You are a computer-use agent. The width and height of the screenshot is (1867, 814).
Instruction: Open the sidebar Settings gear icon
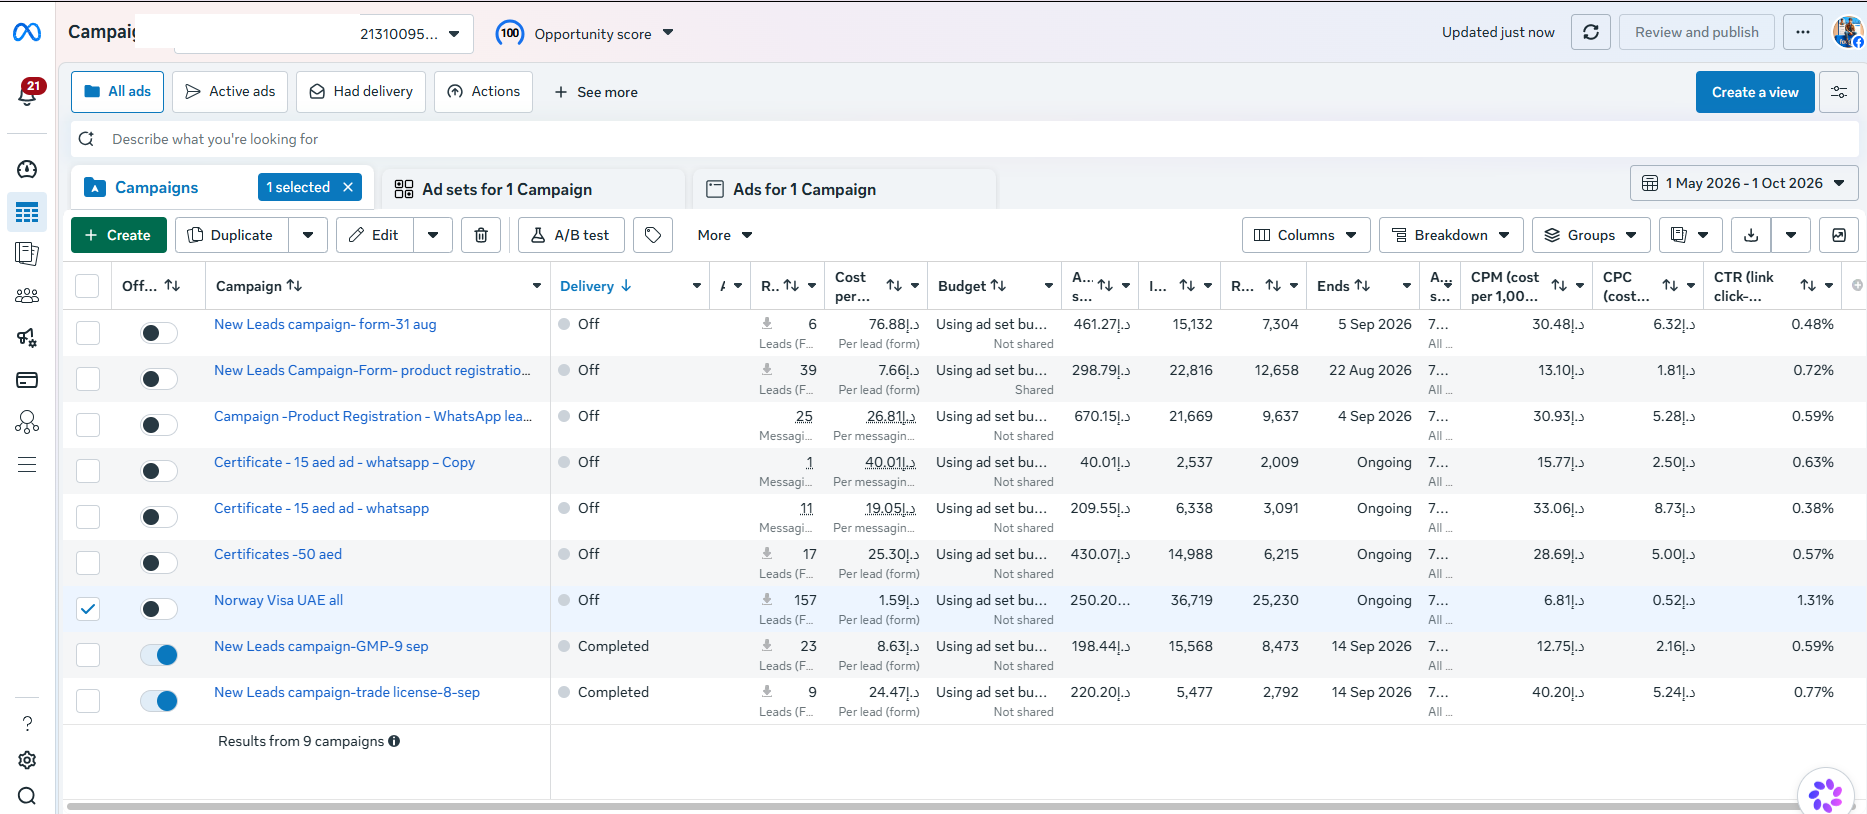click(27, 760)
